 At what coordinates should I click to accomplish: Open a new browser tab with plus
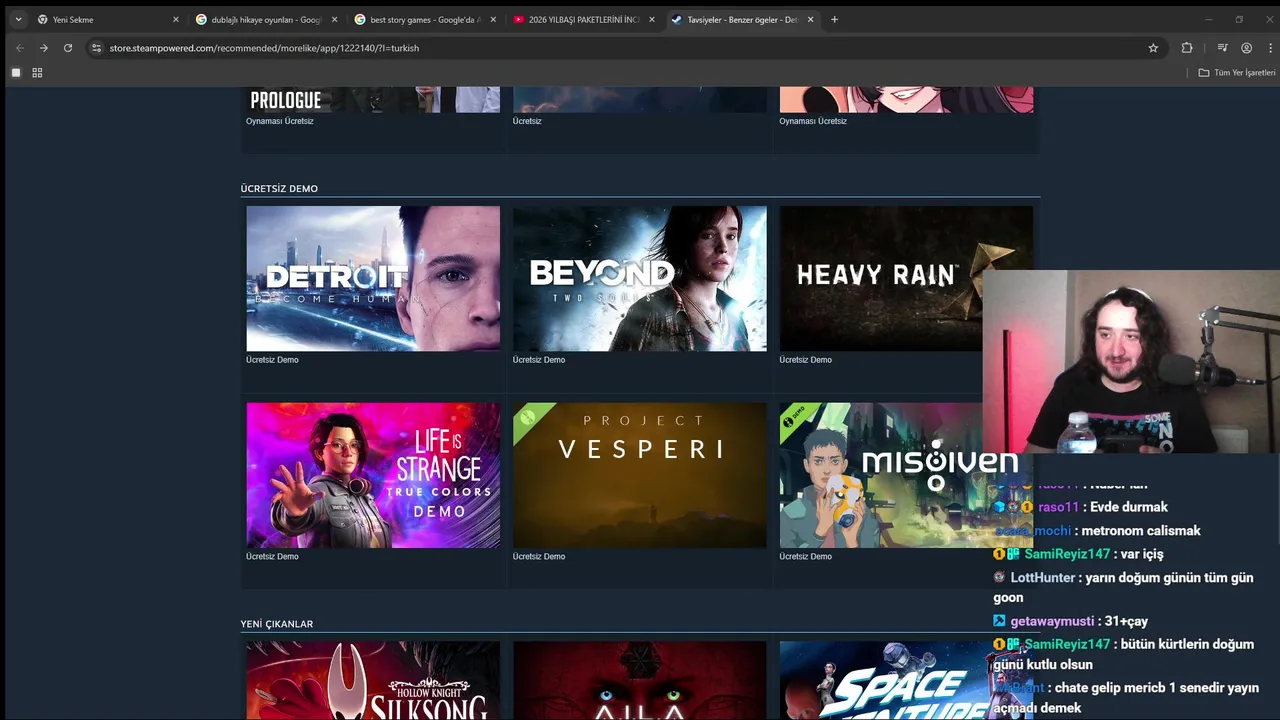tap(835, 19)
